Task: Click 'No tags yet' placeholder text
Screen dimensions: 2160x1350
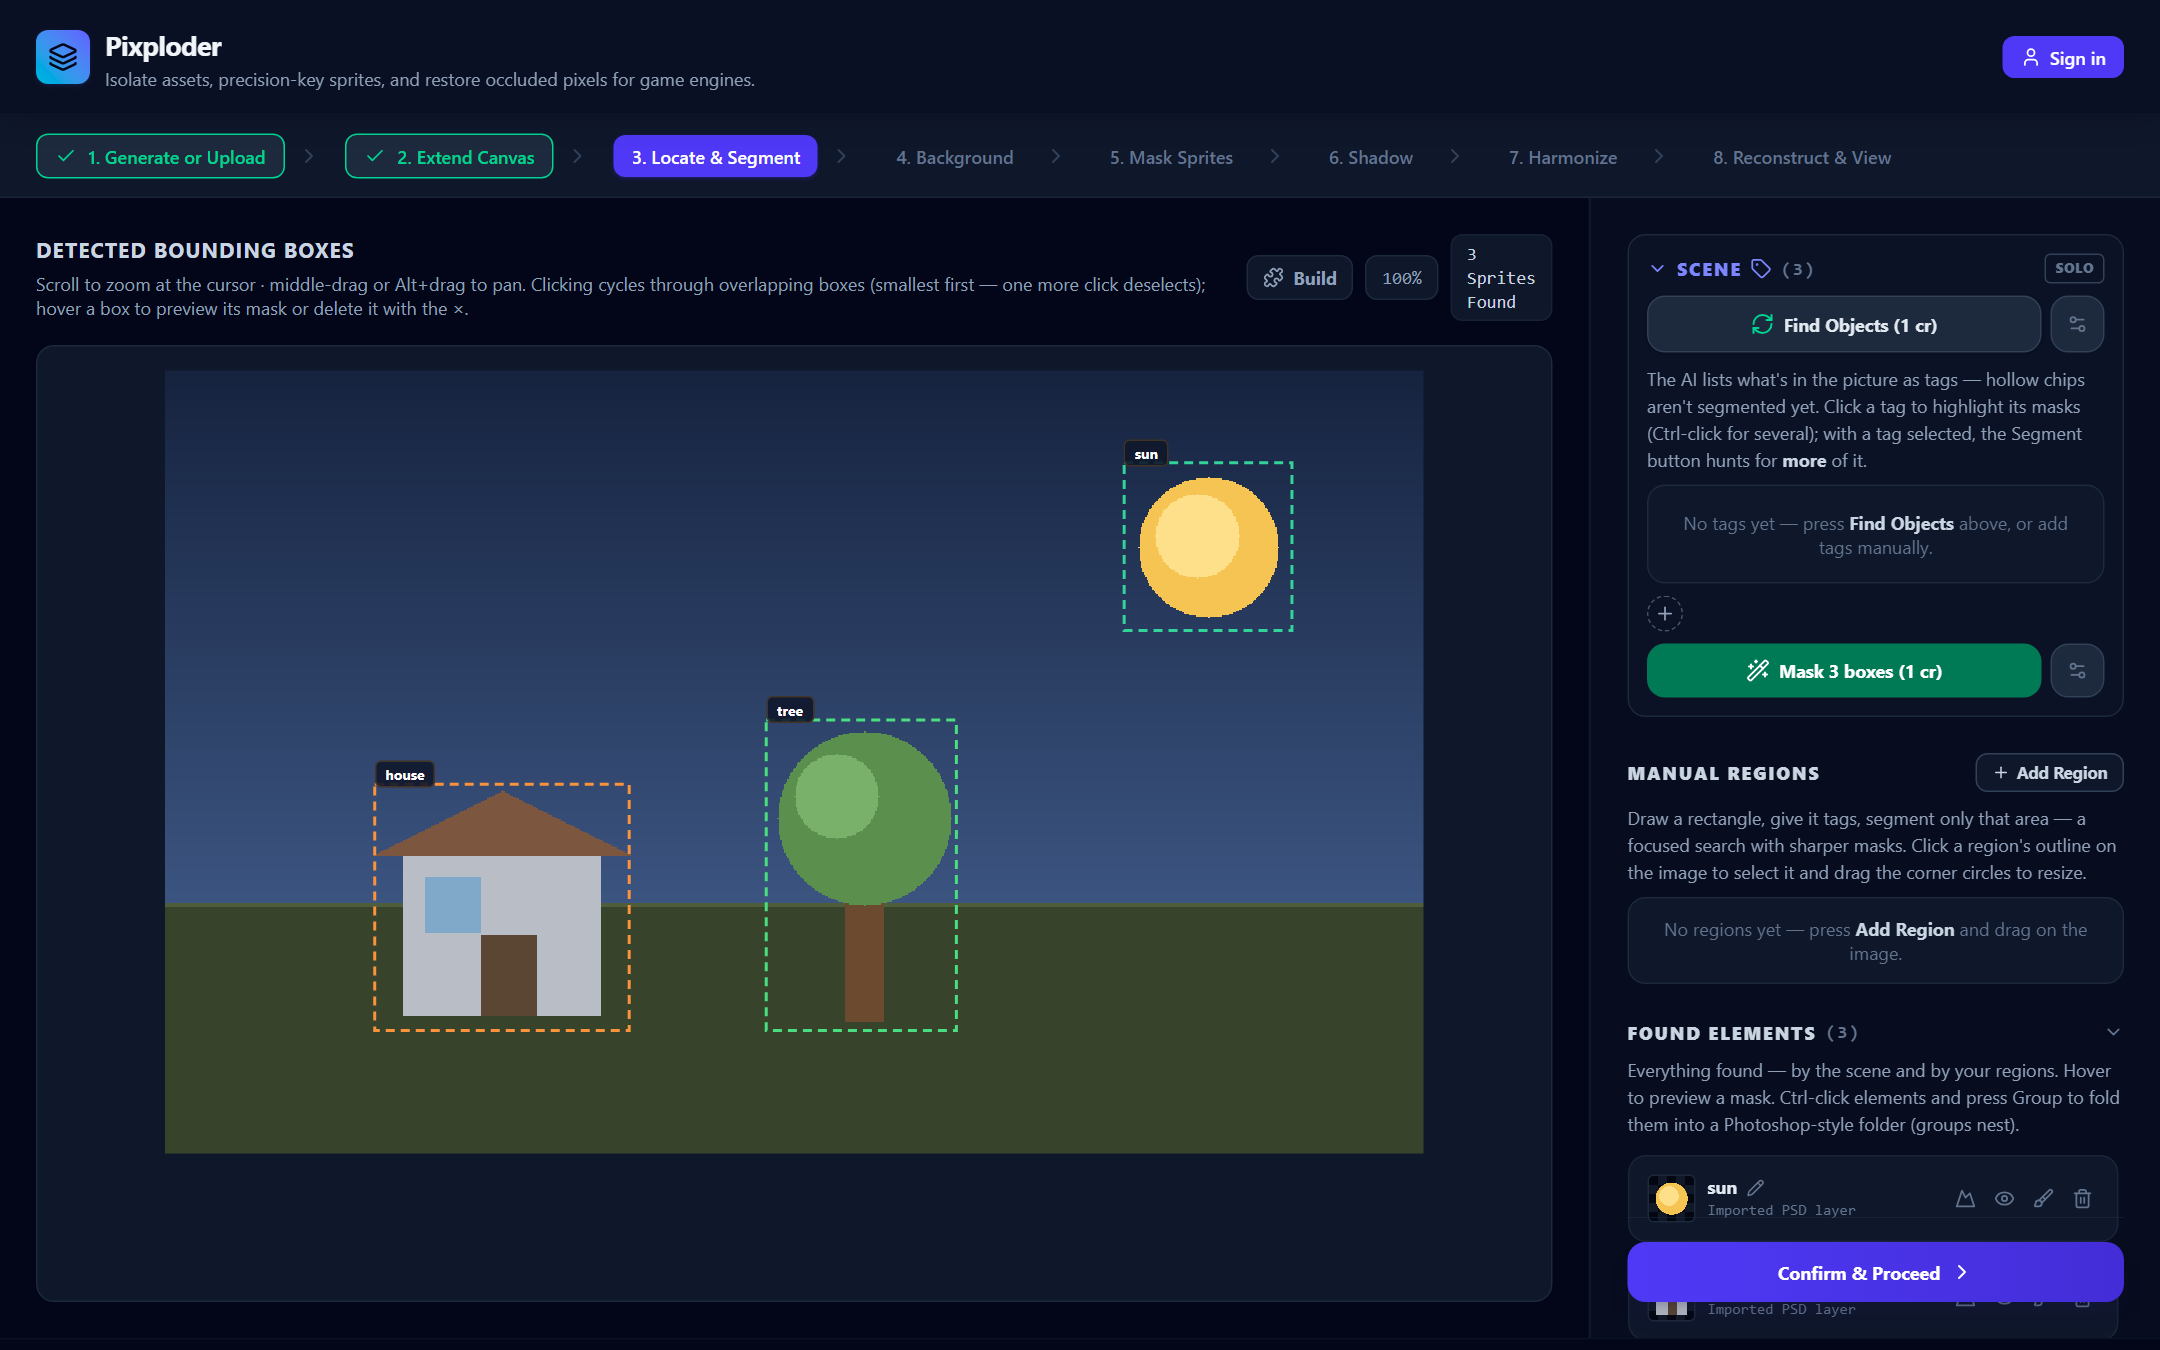Action: tap(1875, 535)
